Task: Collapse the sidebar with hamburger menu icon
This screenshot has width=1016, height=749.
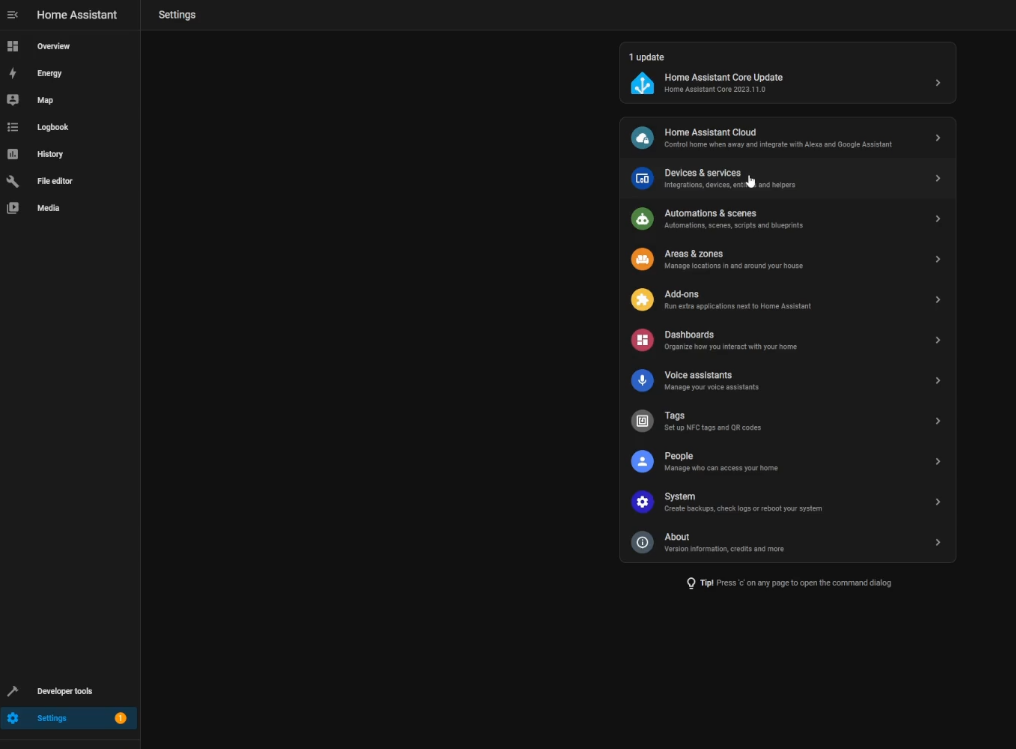Action: [12, 15]
